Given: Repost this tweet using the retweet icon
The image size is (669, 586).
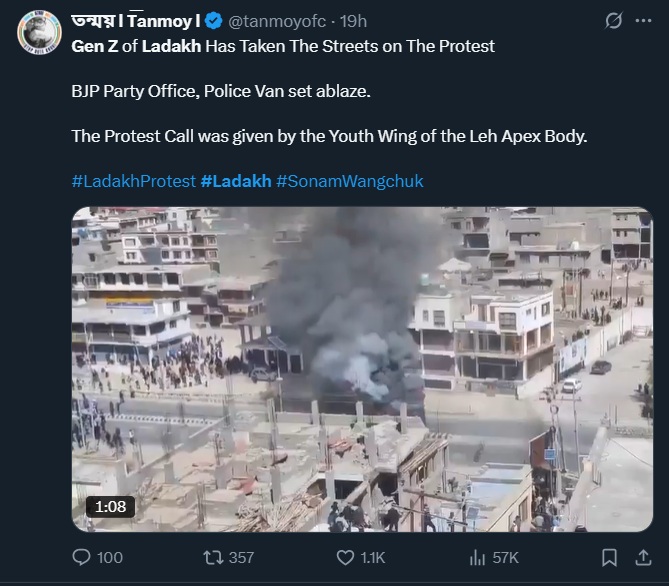Looking at the screenshot, I should 214,558.
